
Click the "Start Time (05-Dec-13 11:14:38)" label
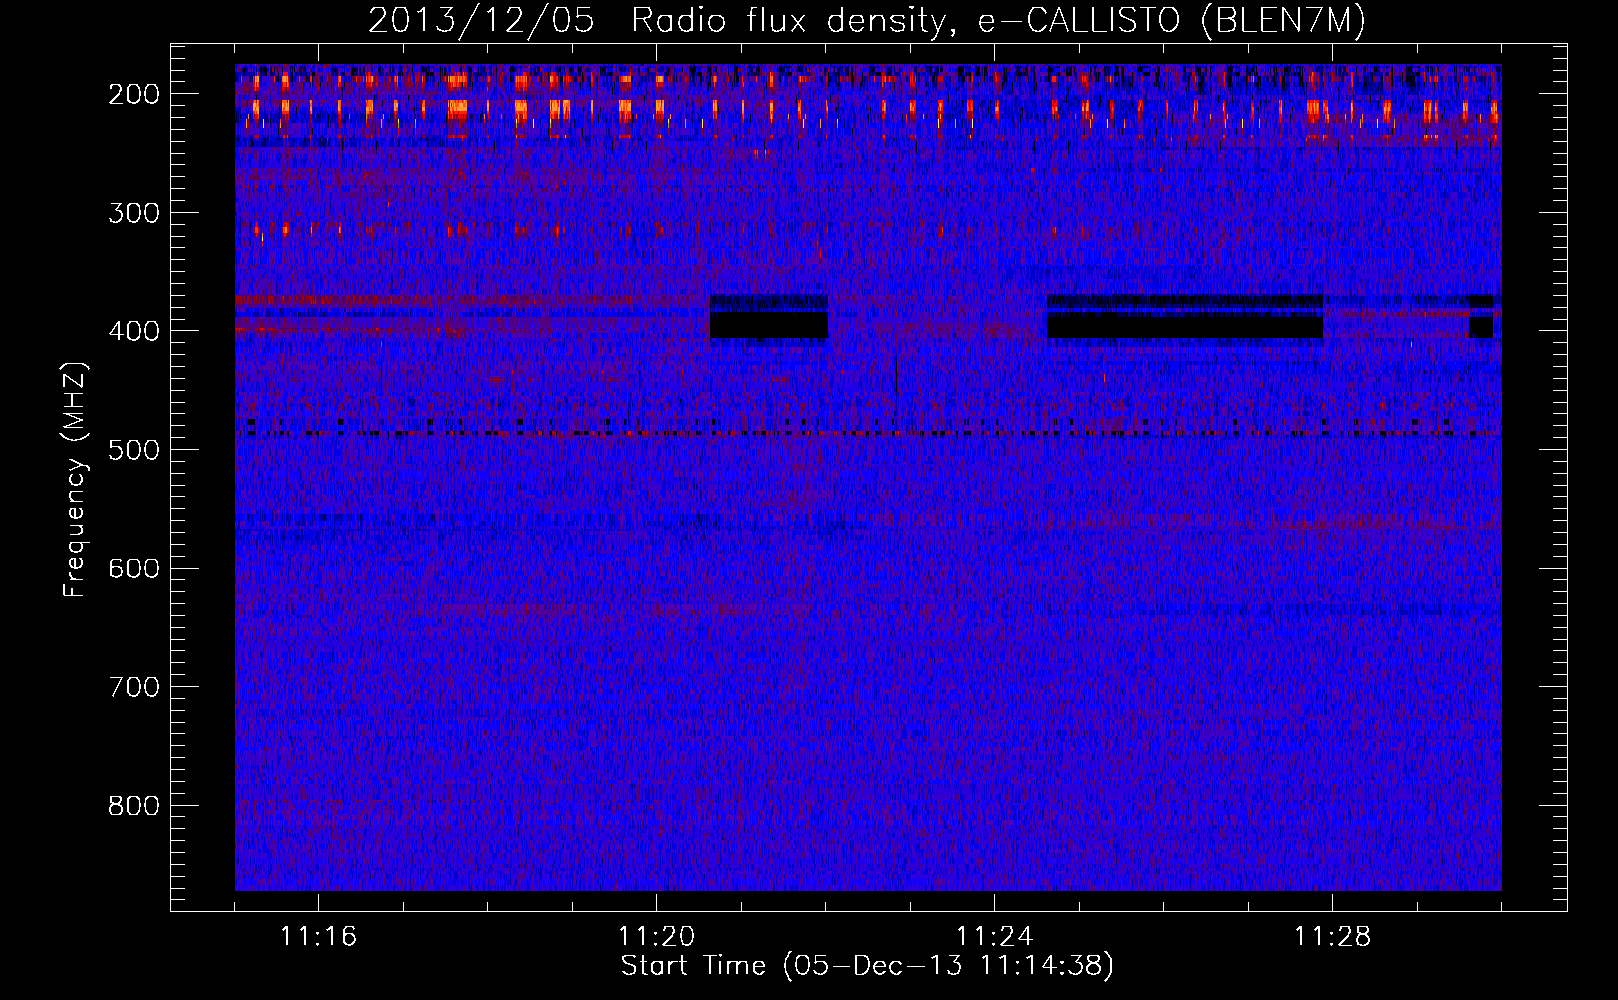click(867, 965)
